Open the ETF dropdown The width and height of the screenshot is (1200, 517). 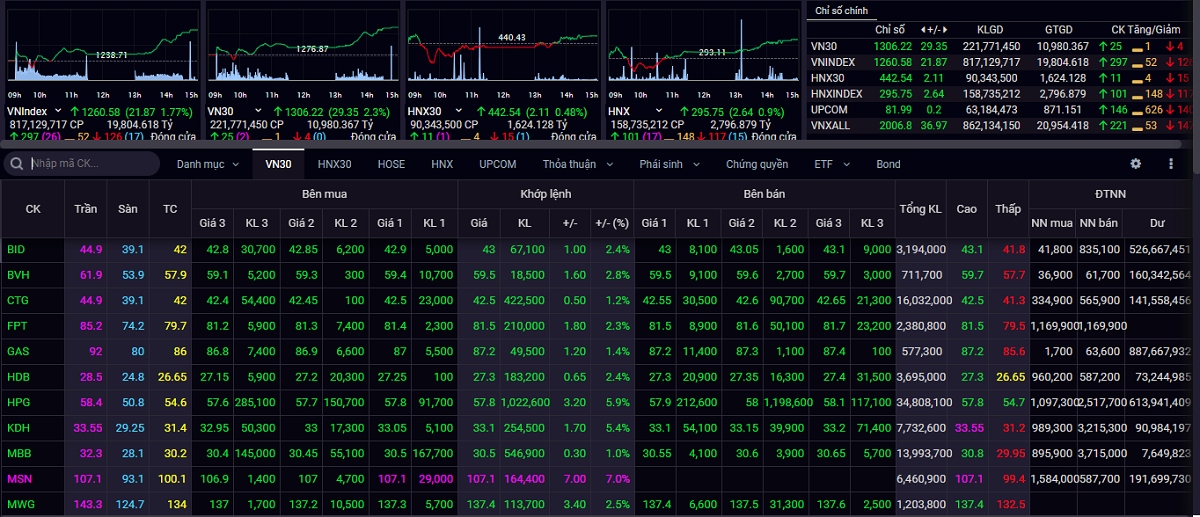[x=831, y=164]
